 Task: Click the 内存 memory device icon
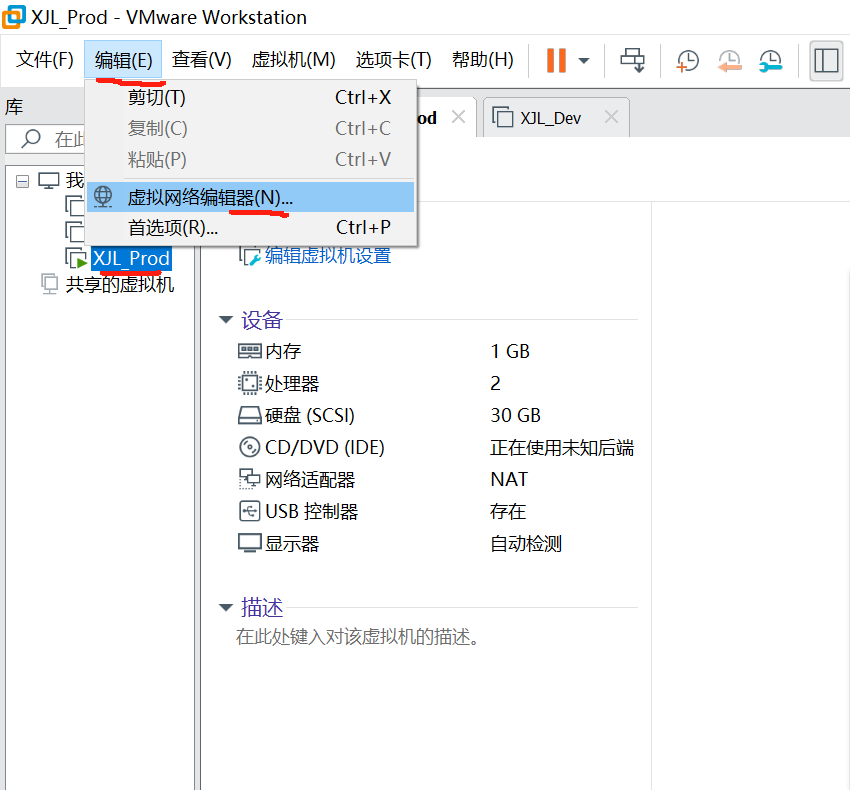pyautogui.click(x=249, y=351)
